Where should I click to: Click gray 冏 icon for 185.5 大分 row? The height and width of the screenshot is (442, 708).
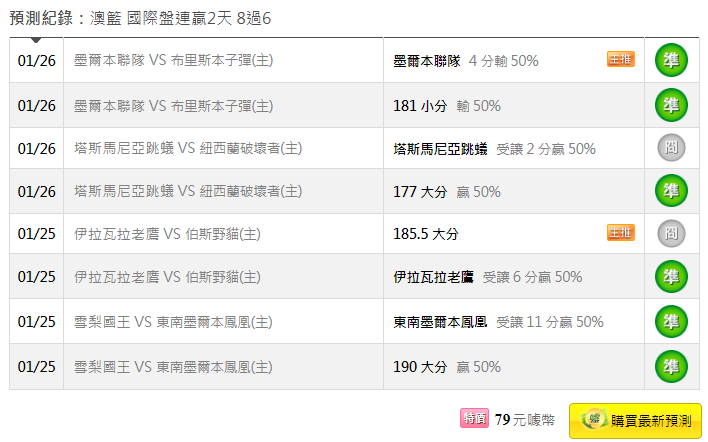pos(671,233)
